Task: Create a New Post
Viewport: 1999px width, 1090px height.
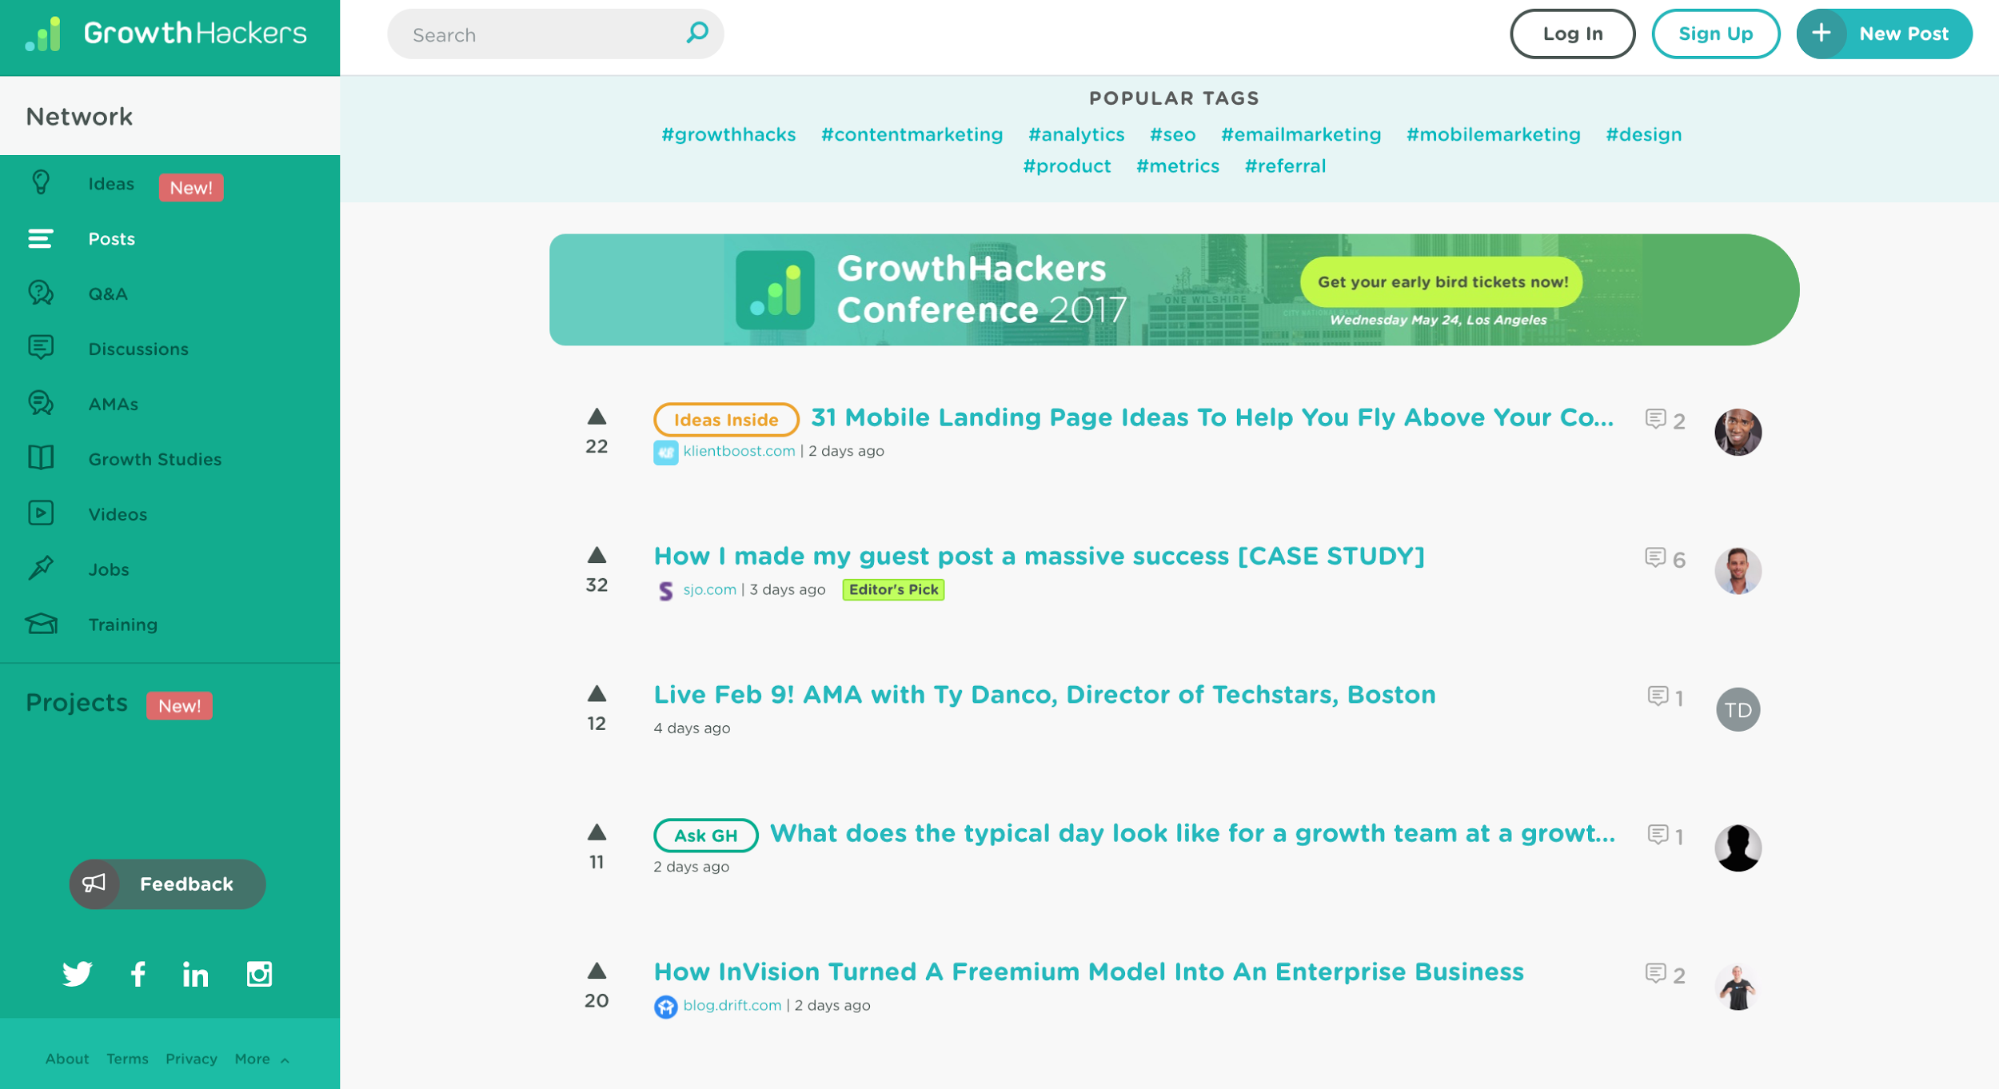Action: click(1884, 34)
